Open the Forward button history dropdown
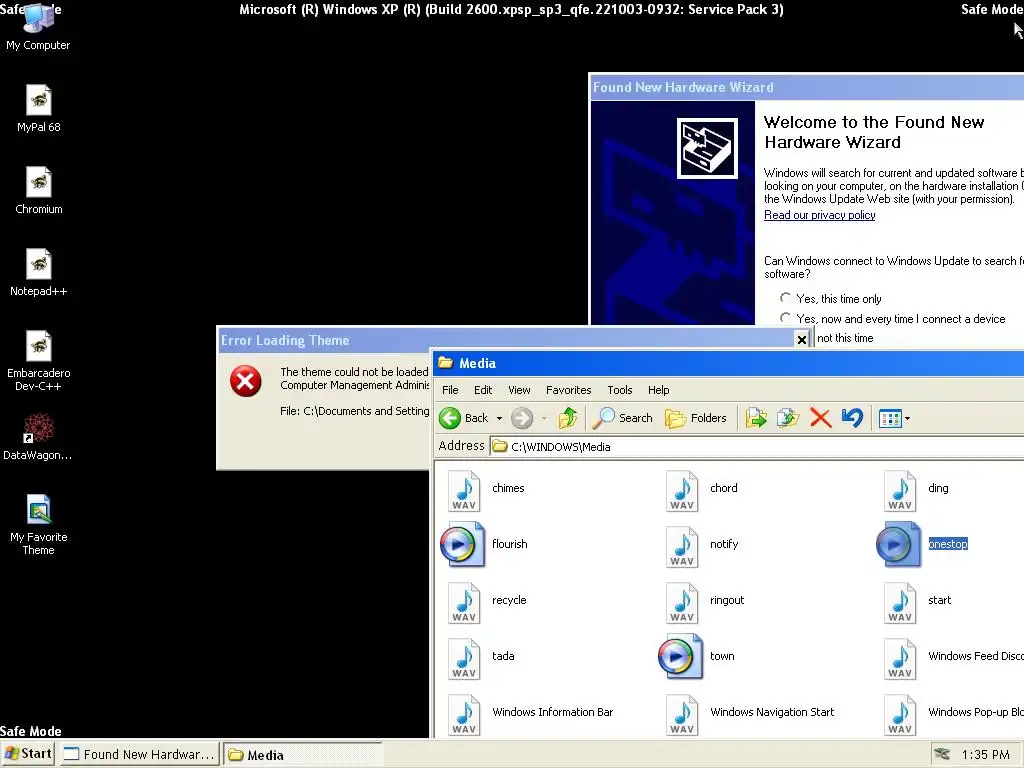 click(543, 418)
